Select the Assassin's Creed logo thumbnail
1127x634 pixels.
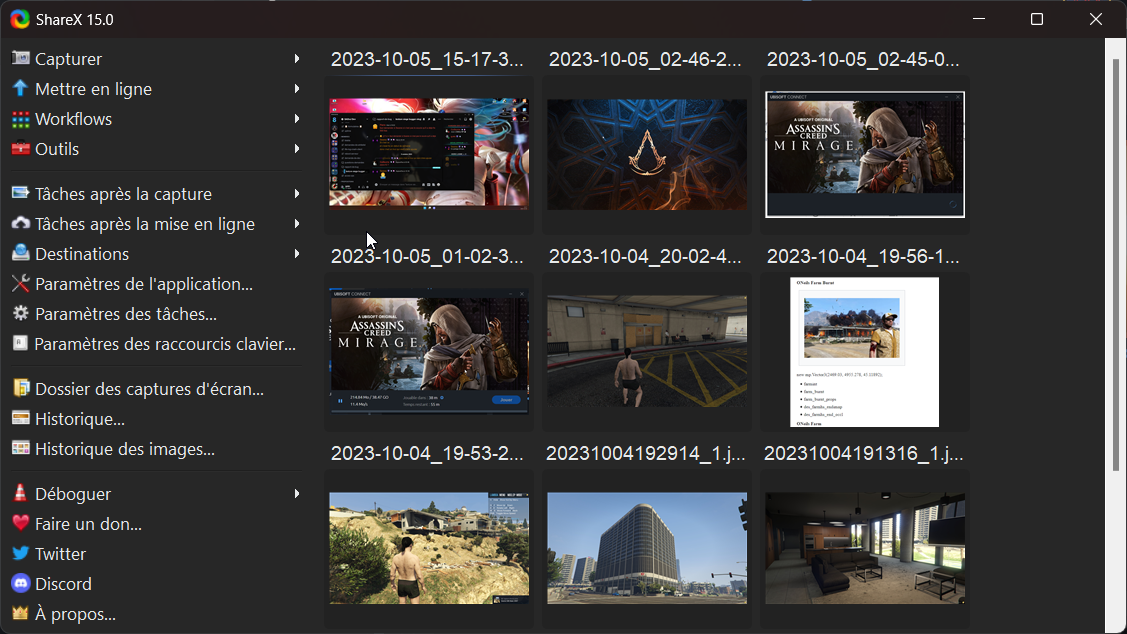pyautogui.click(x=647, y=154)
